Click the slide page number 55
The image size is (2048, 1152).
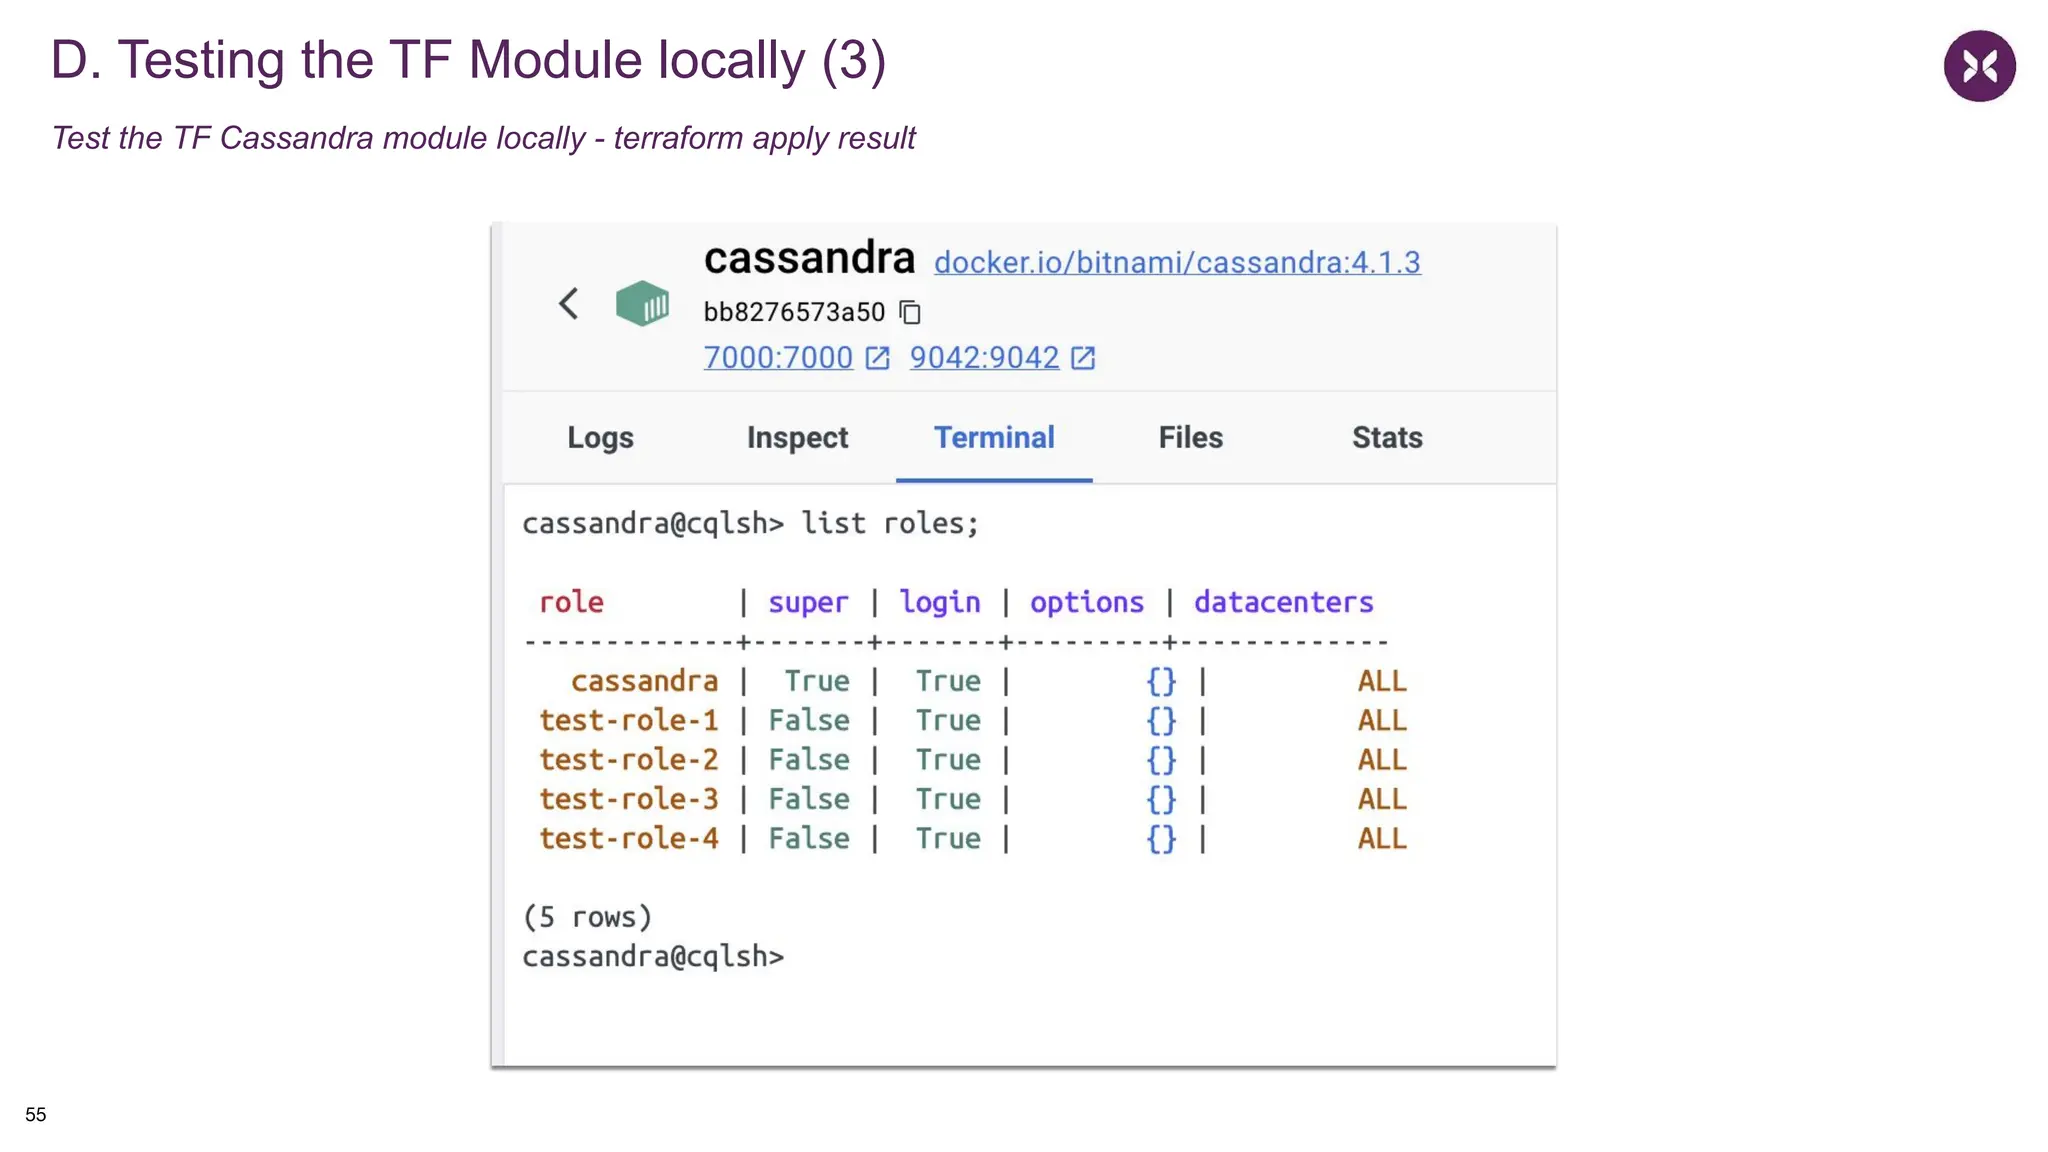(36, 1114)
